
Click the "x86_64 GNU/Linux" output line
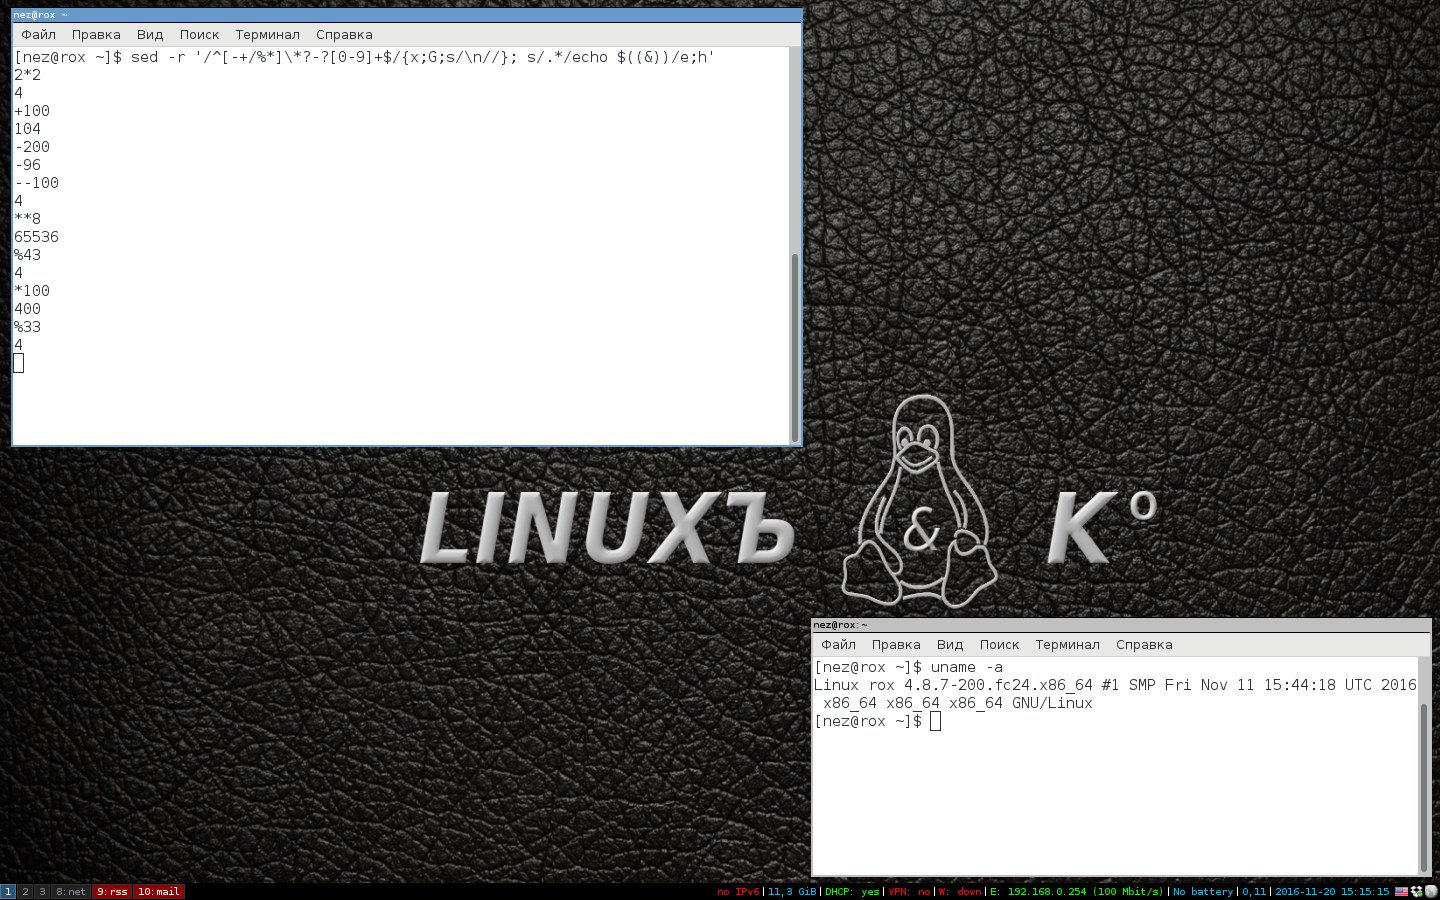[x=957, y=703]
